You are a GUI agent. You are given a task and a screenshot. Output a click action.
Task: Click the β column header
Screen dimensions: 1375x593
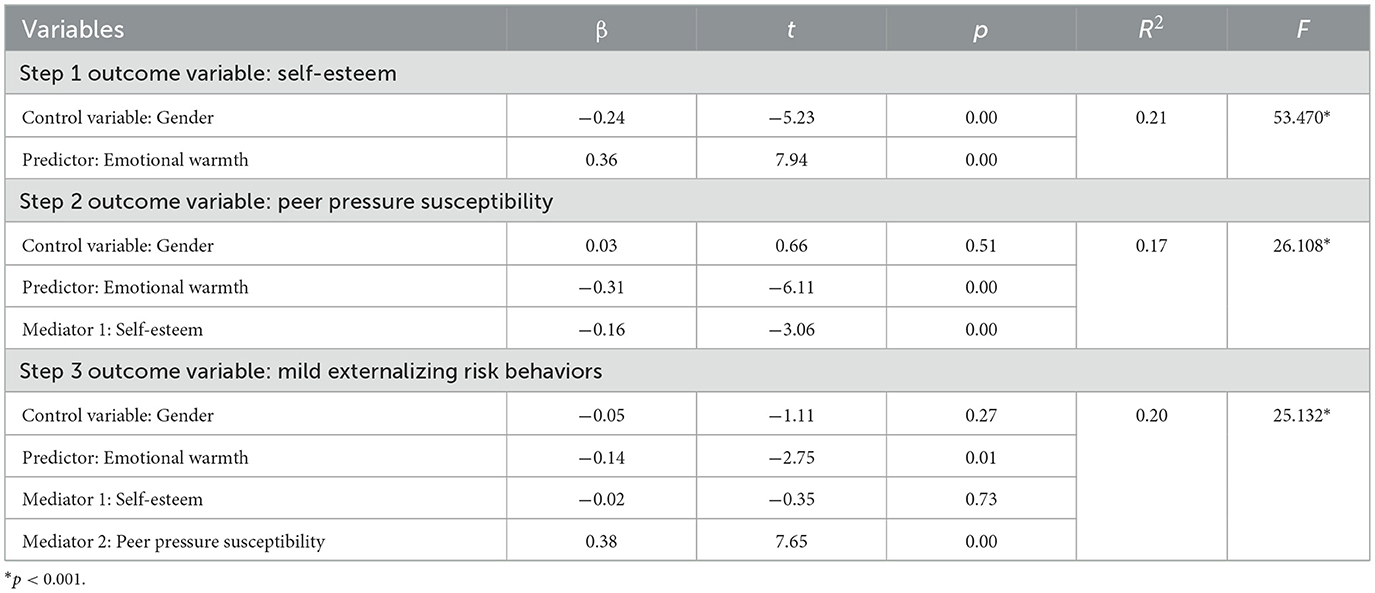pos(601,29)
